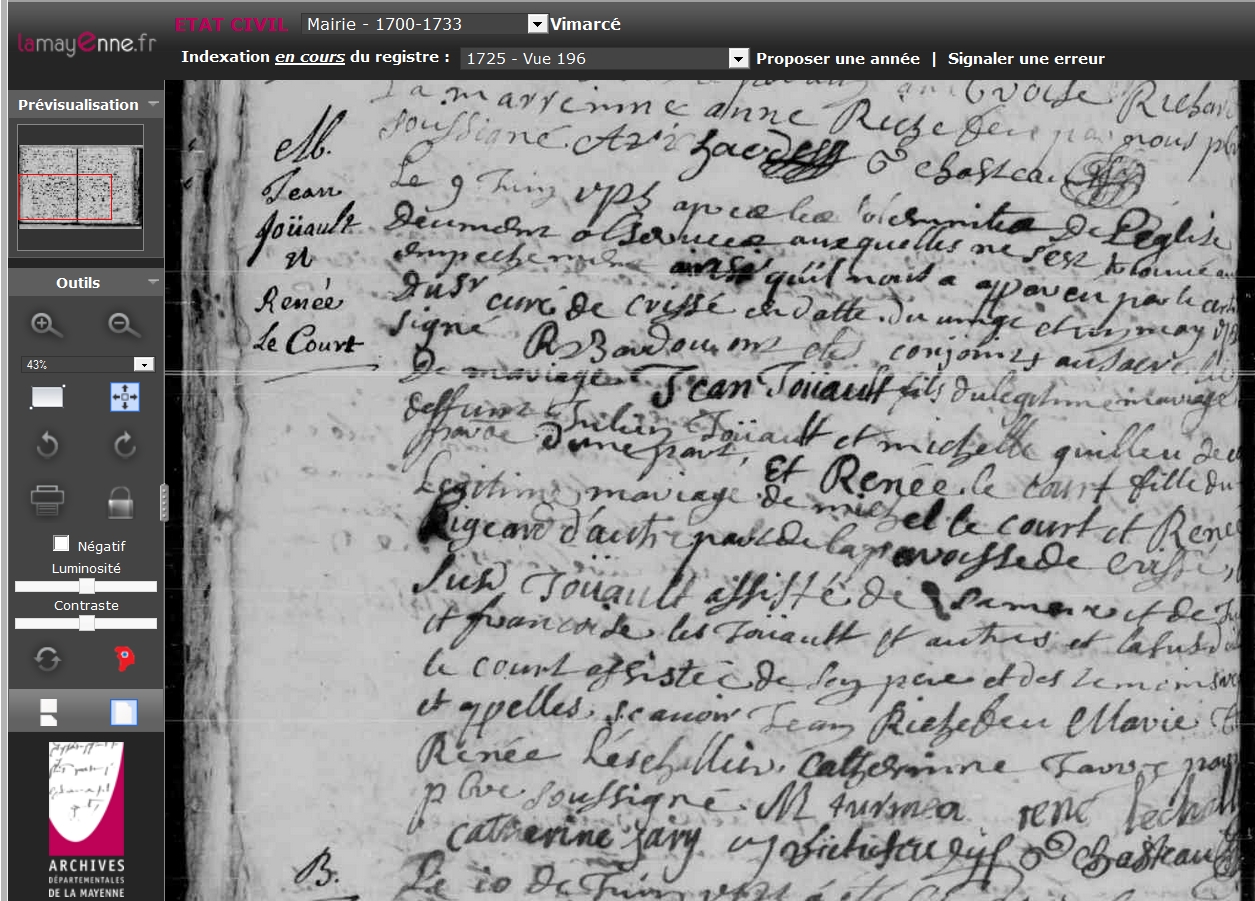Click the Proposer une année link
Screen dimensions: 1255x901
837,59
